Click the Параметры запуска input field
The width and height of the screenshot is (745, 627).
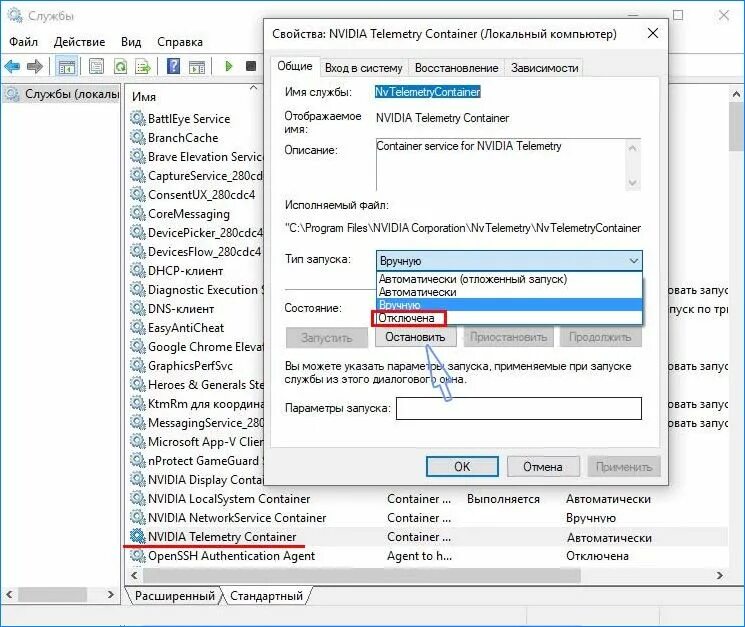coord(519,408)
